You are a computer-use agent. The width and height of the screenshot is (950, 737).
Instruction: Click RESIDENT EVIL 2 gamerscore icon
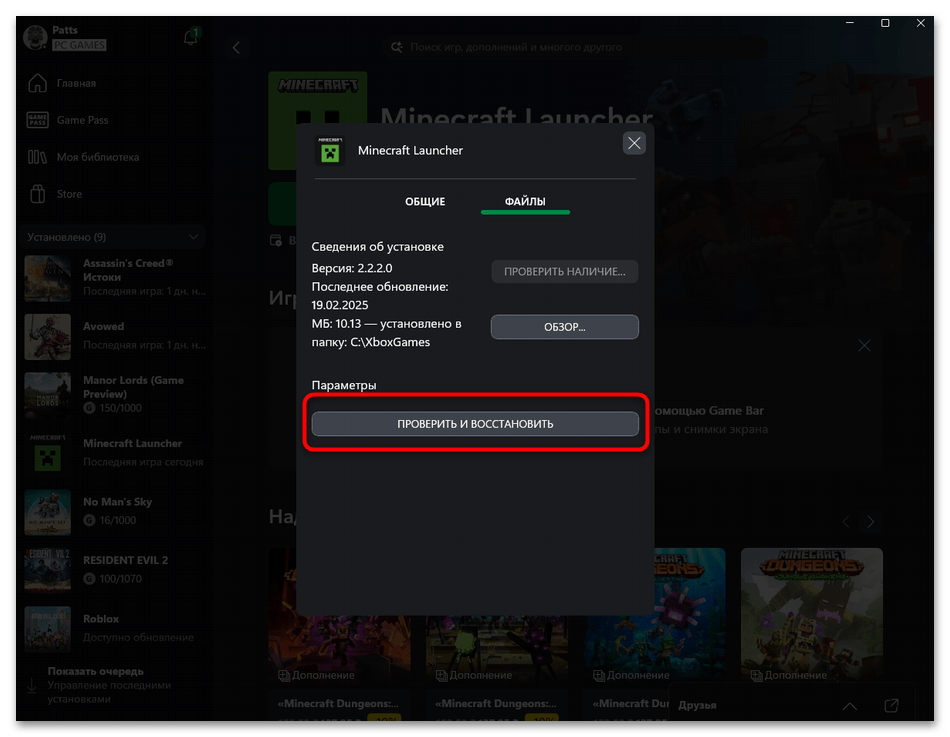pyautogui.click(x=89, y=579)
